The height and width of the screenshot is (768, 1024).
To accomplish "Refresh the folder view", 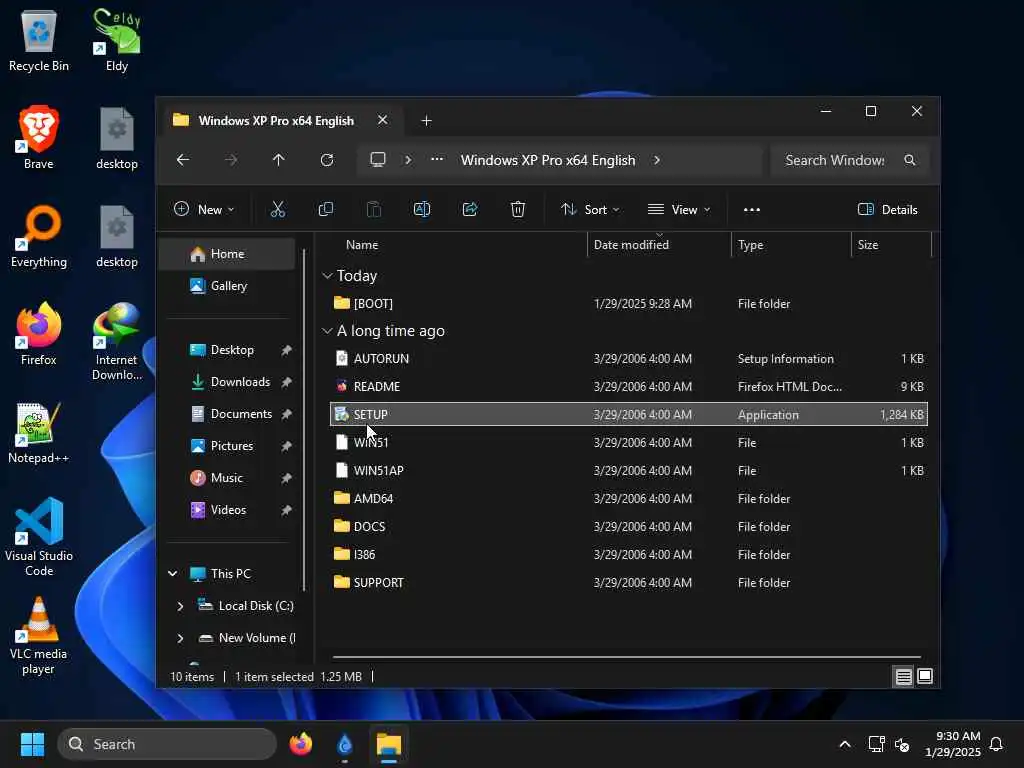I will (327, 160).
